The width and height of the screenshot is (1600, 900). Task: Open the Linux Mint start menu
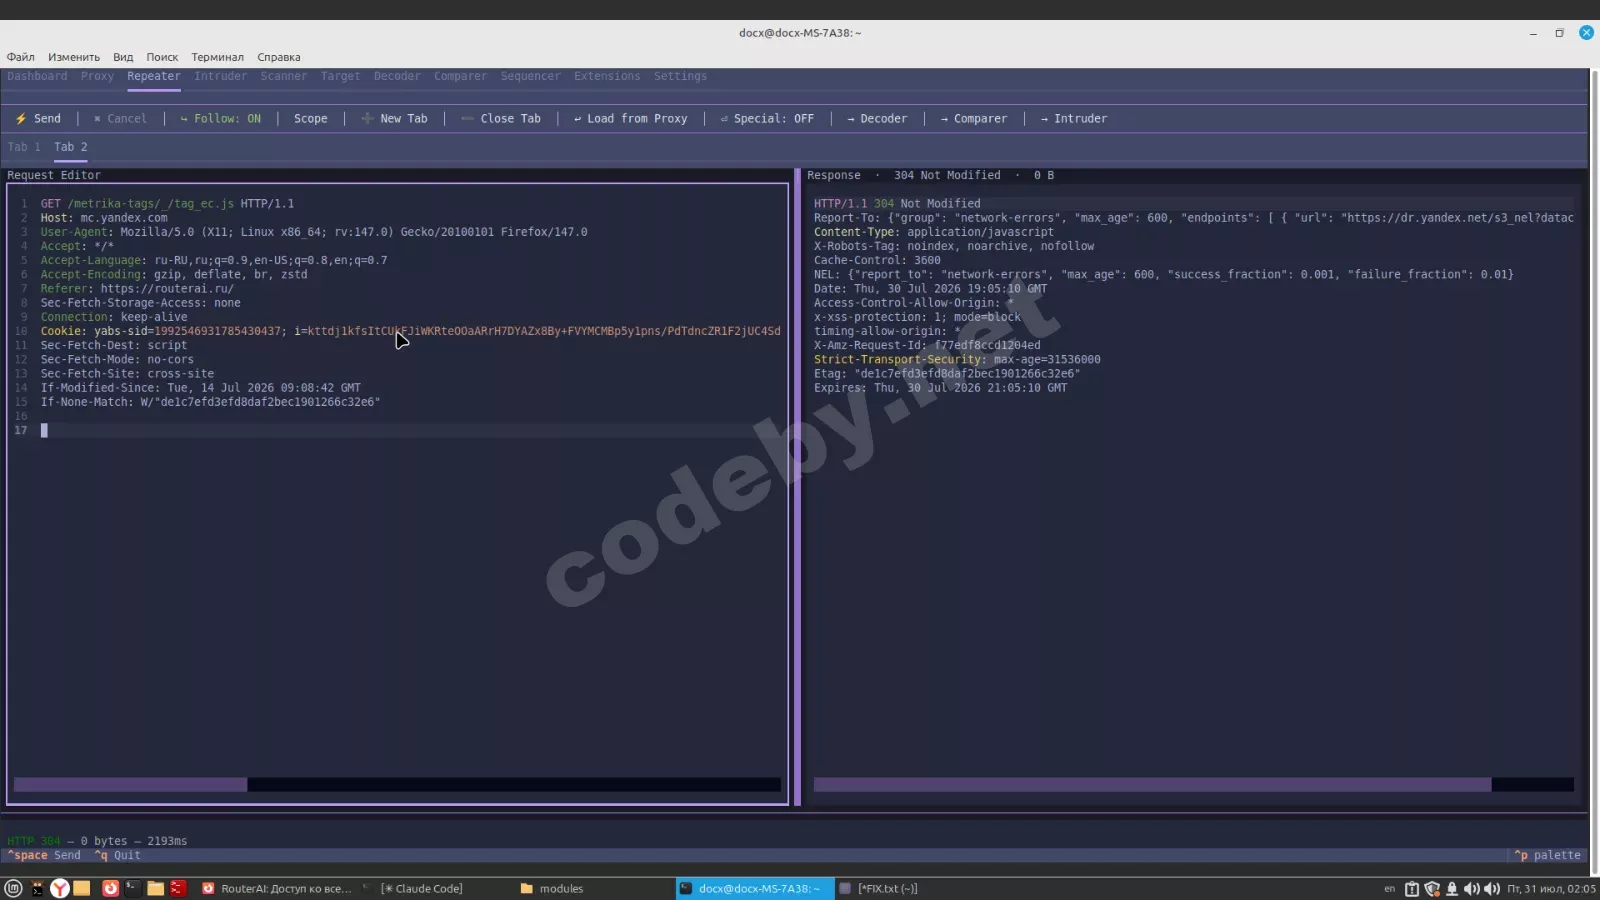click(13, 888)
